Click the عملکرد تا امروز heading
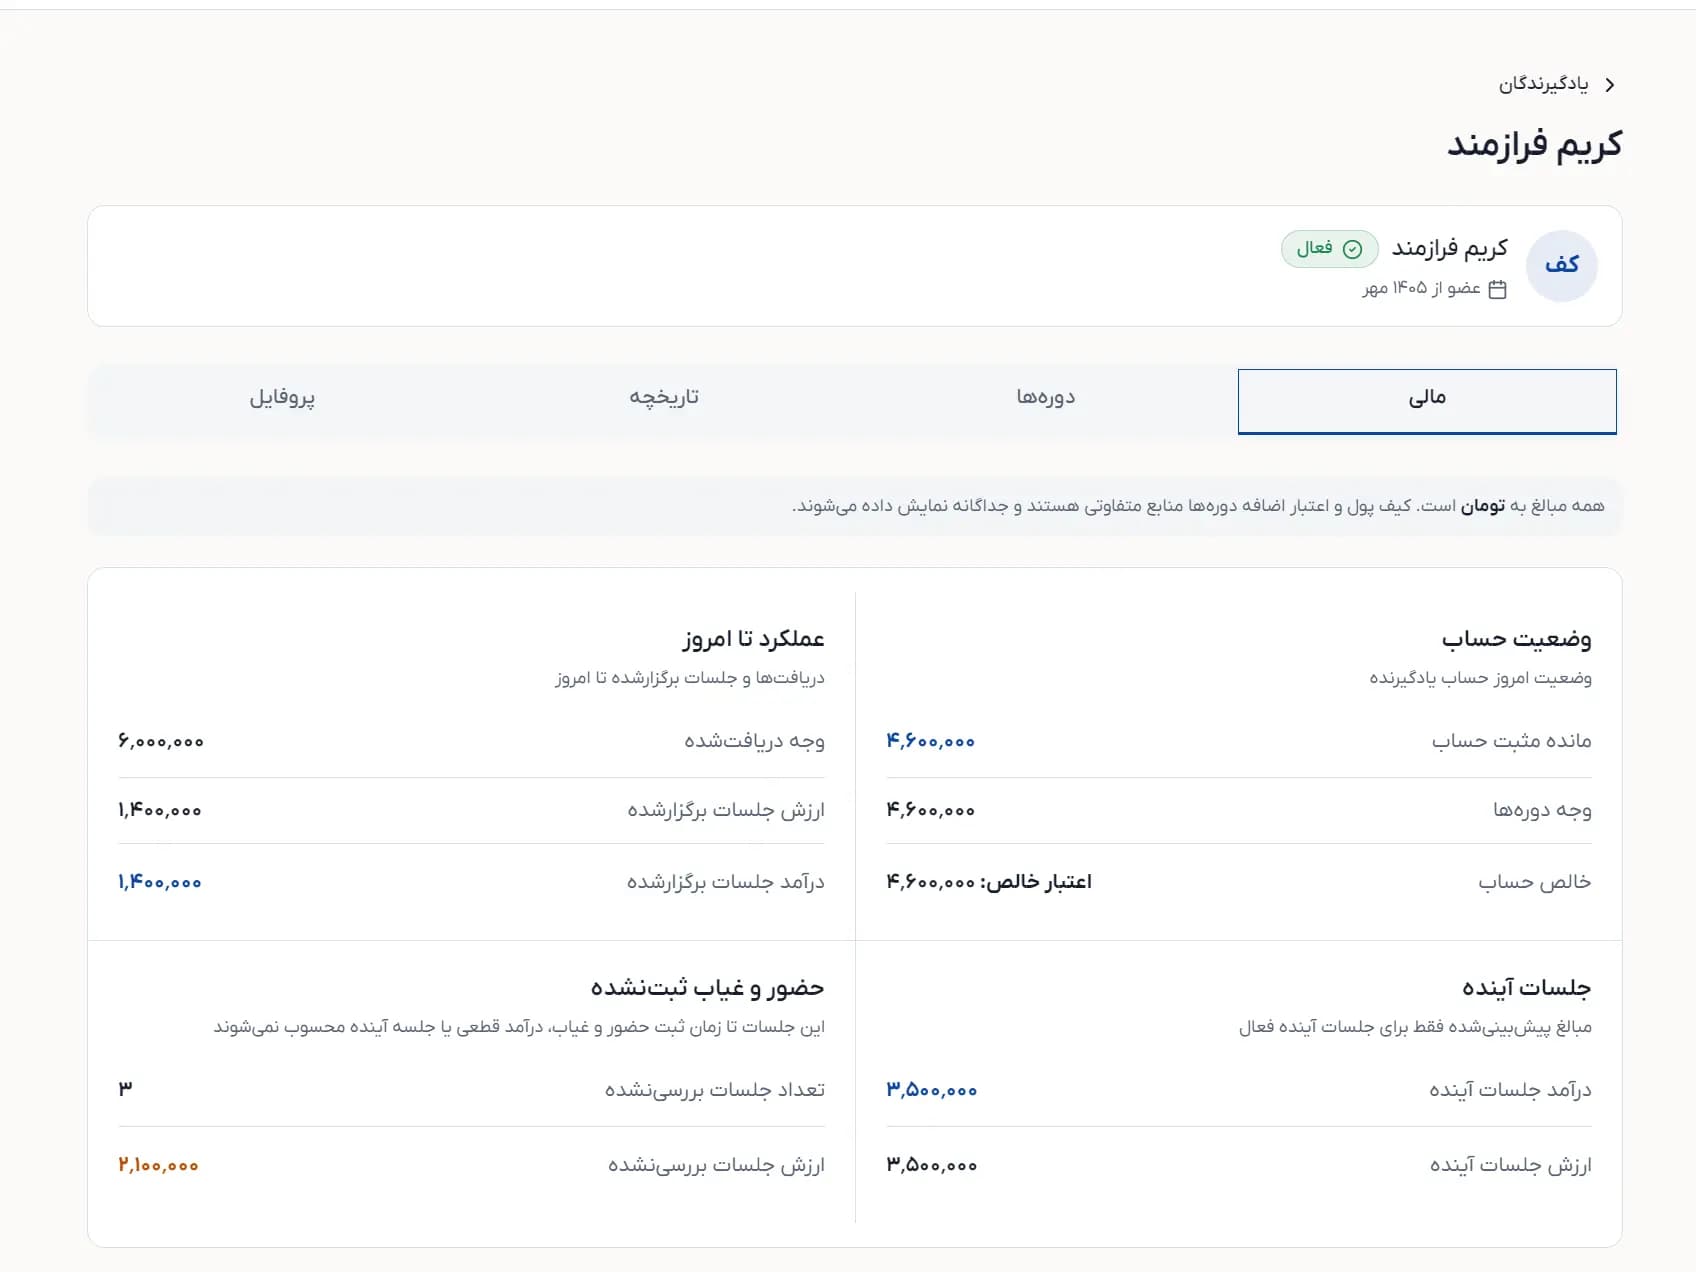 [754, 639]
